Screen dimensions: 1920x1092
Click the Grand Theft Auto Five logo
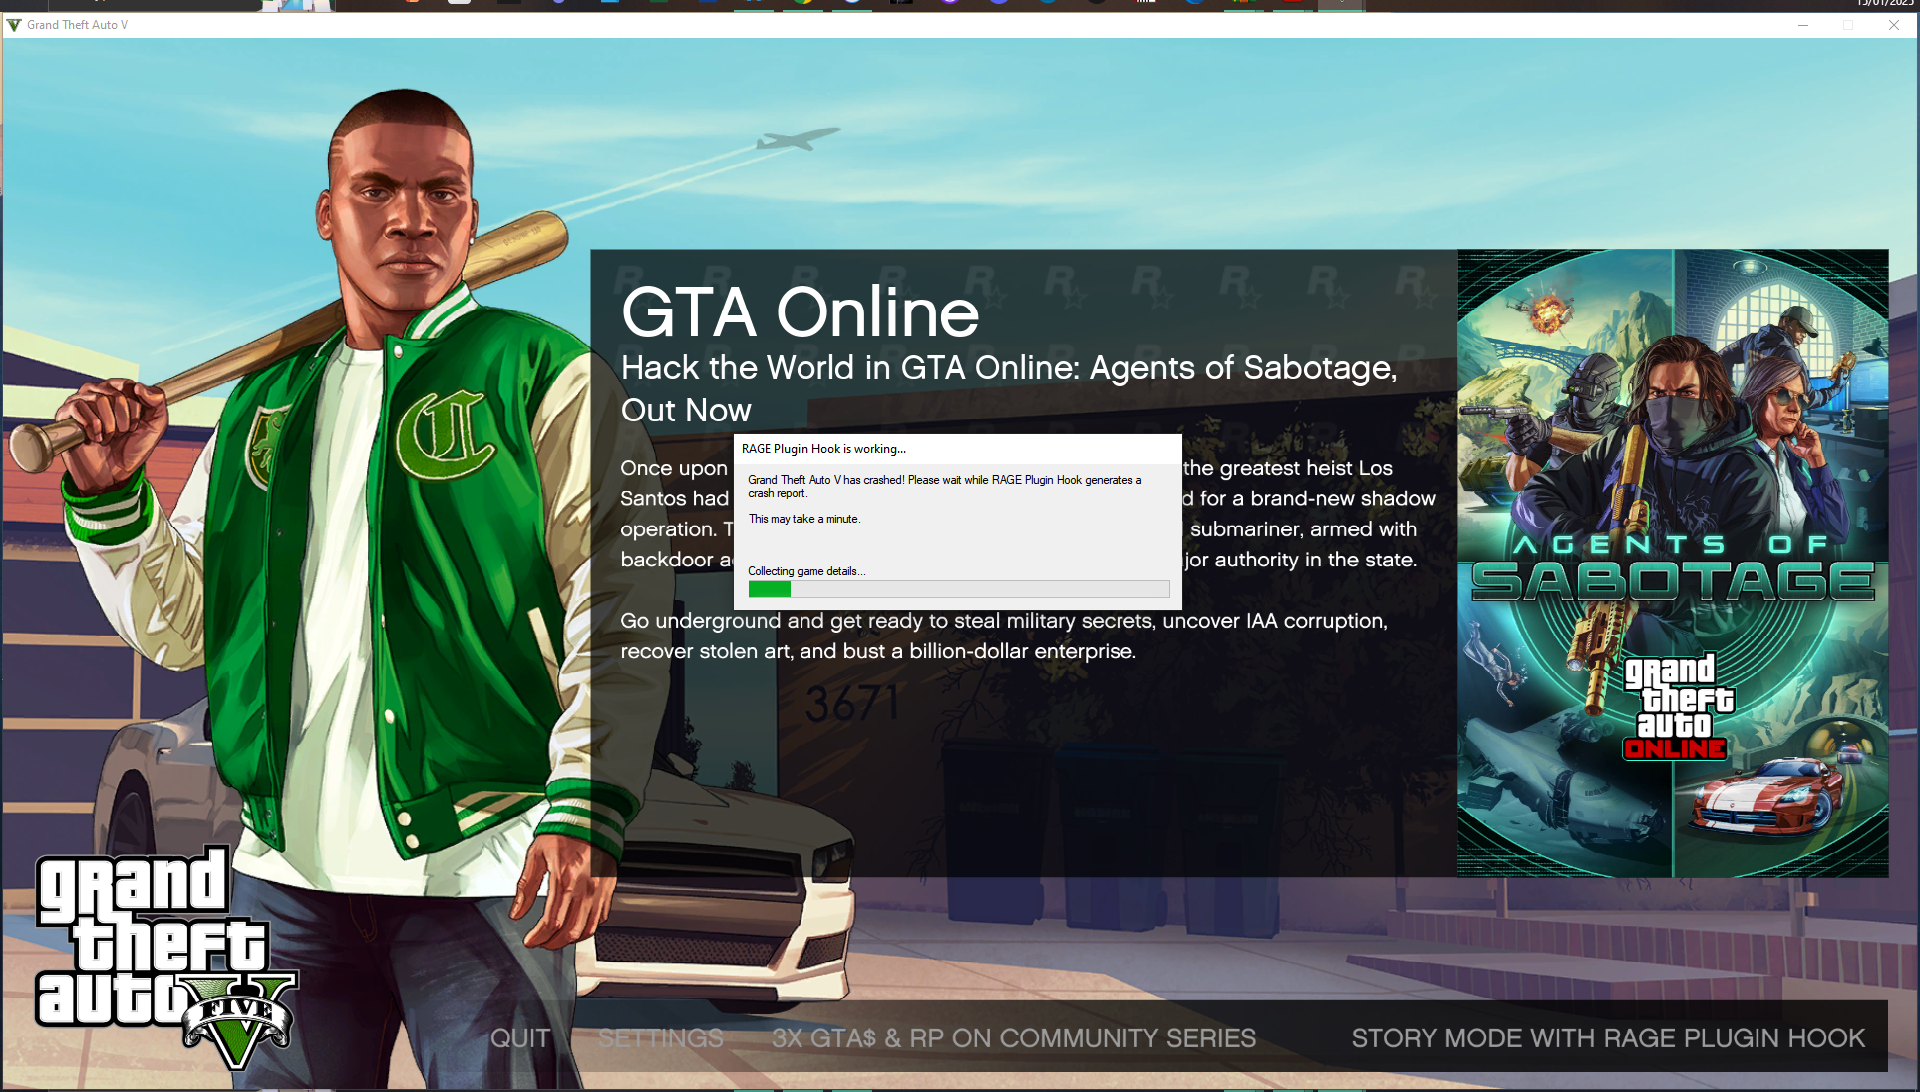click(x=160, y=955)
